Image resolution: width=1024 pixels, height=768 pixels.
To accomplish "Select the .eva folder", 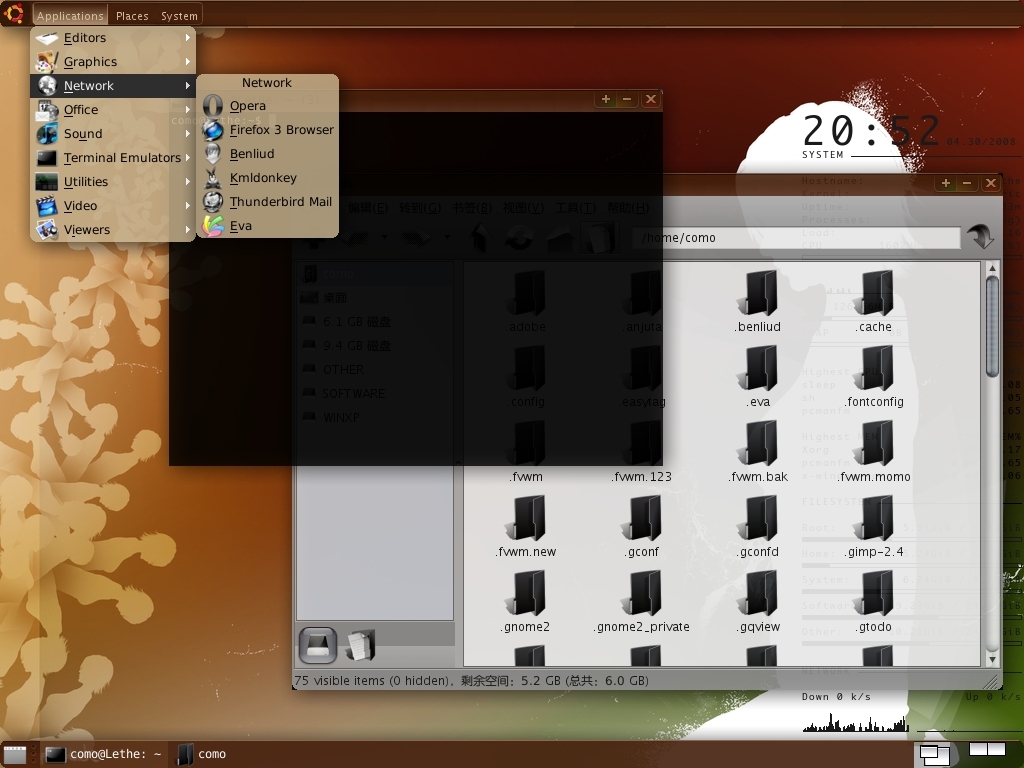I will point(758,377).
